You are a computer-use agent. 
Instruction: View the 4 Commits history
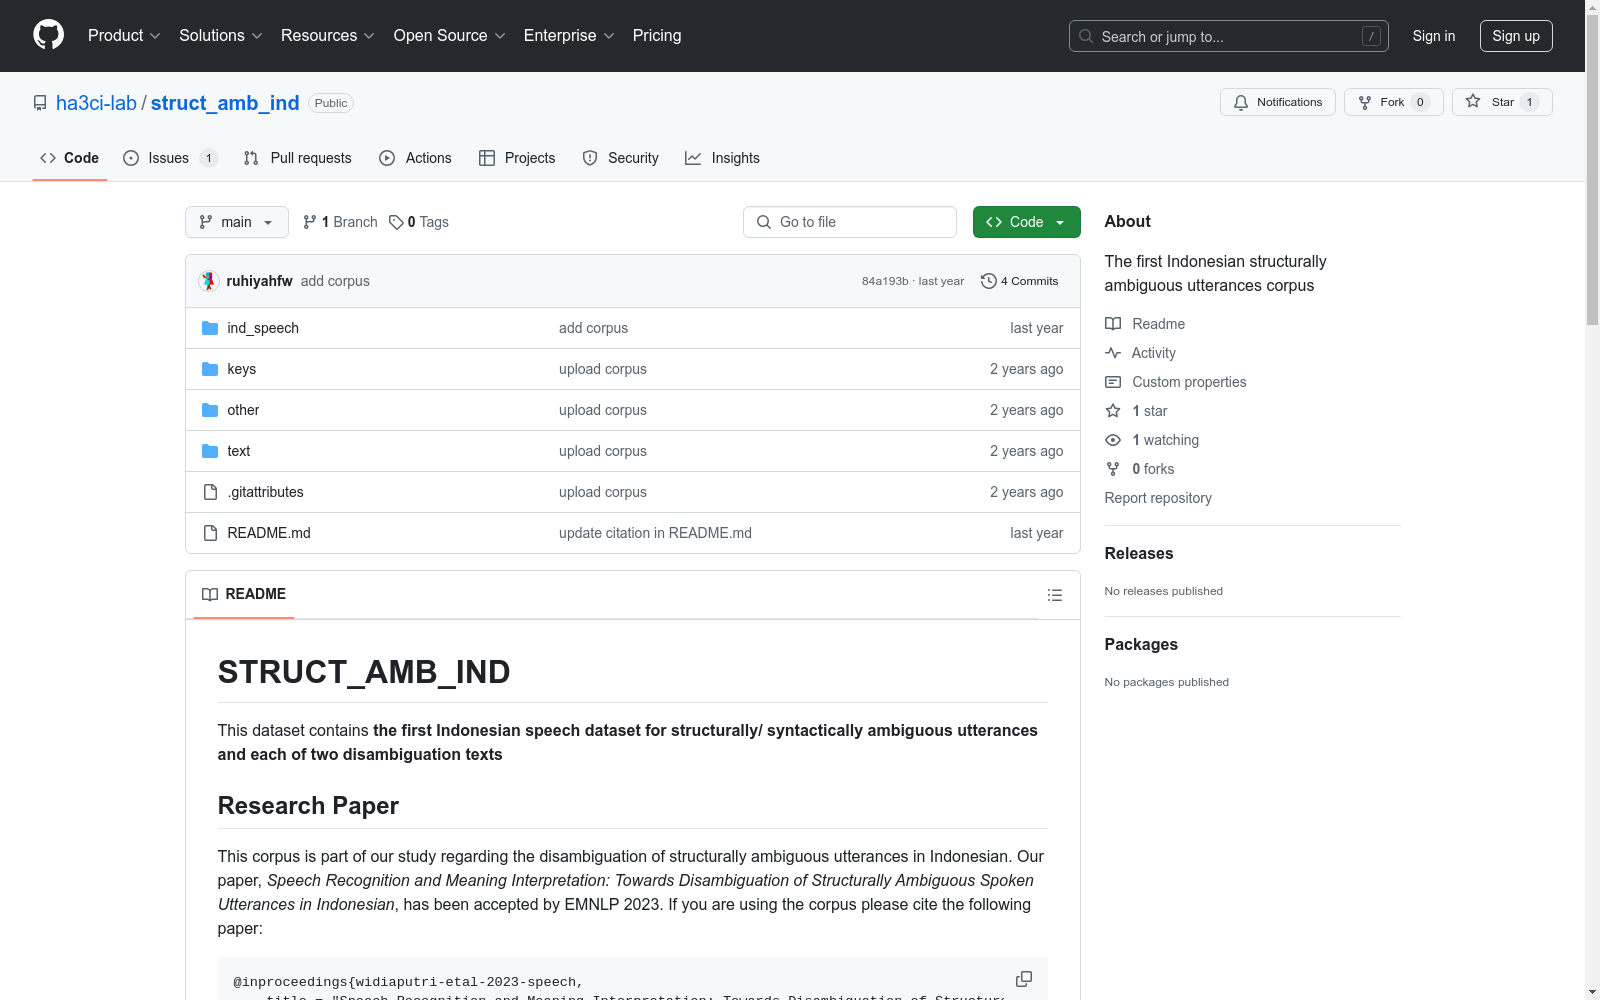click(1020, 281)
